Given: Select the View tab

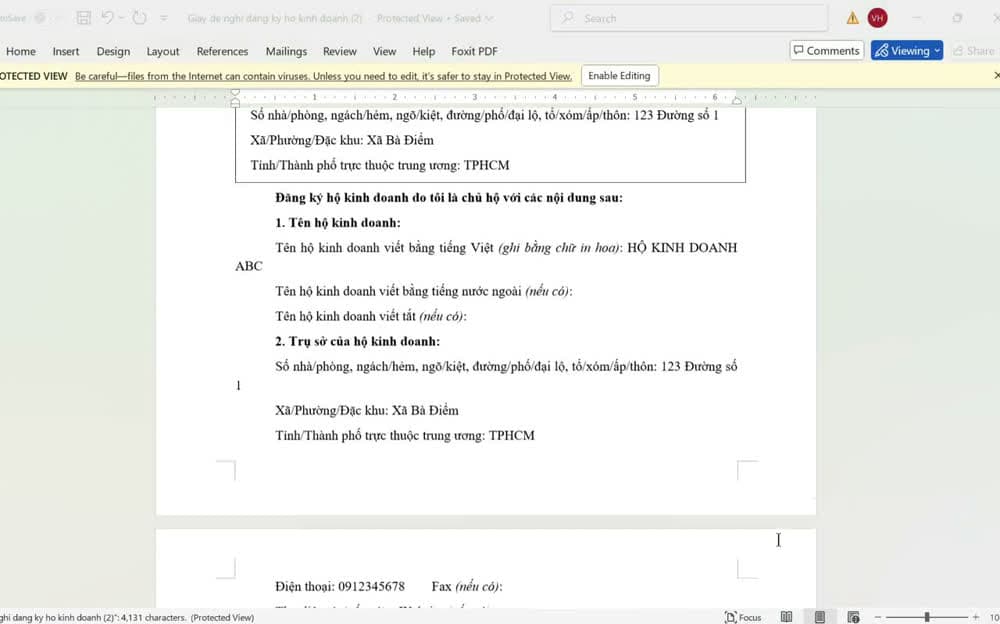Looking at the screenshot, I should [384, 51].
